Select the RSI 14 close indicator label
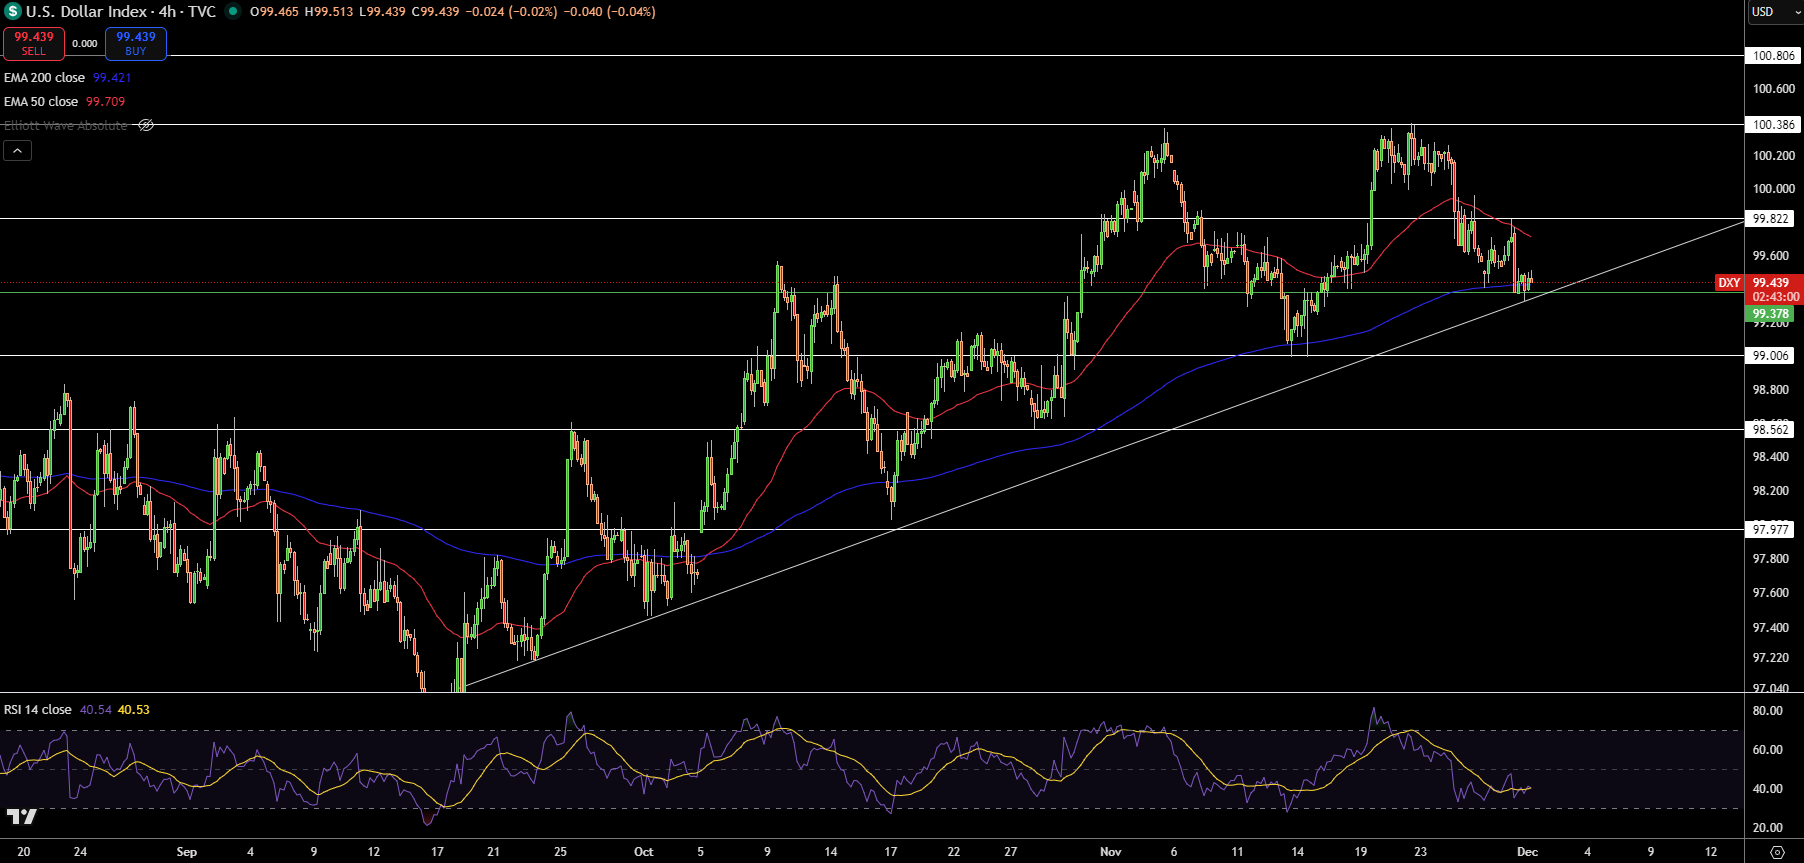The image size is (1804, 863). 38,709
